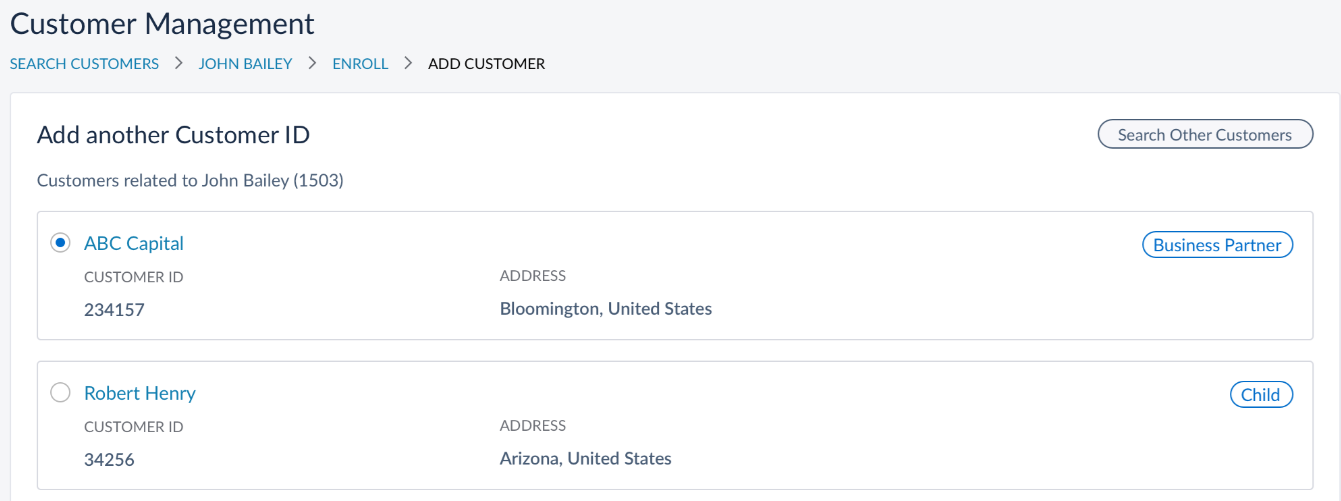This screenshot has width=1341, height=501.
Task: Click customer ID 34256 value
Action: pos(109,460)
